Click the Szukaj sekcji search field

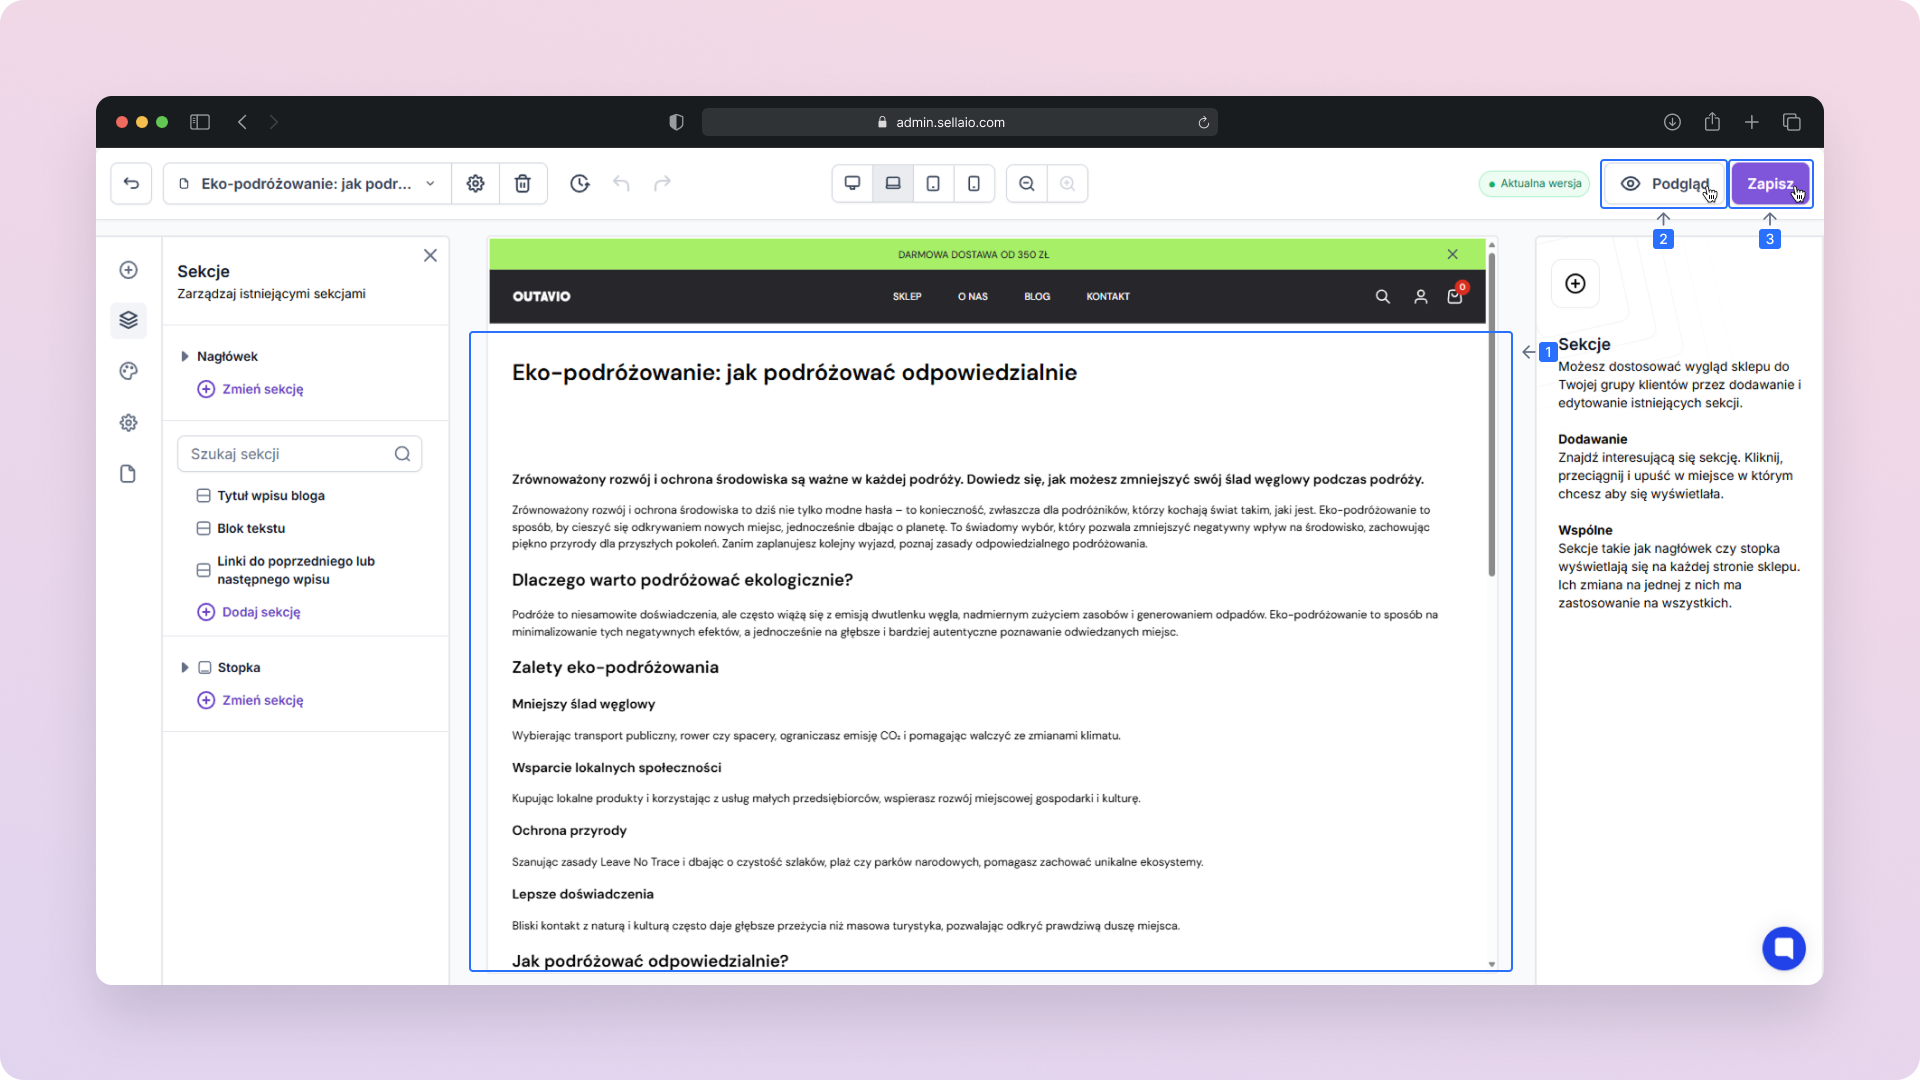point(290,454)
